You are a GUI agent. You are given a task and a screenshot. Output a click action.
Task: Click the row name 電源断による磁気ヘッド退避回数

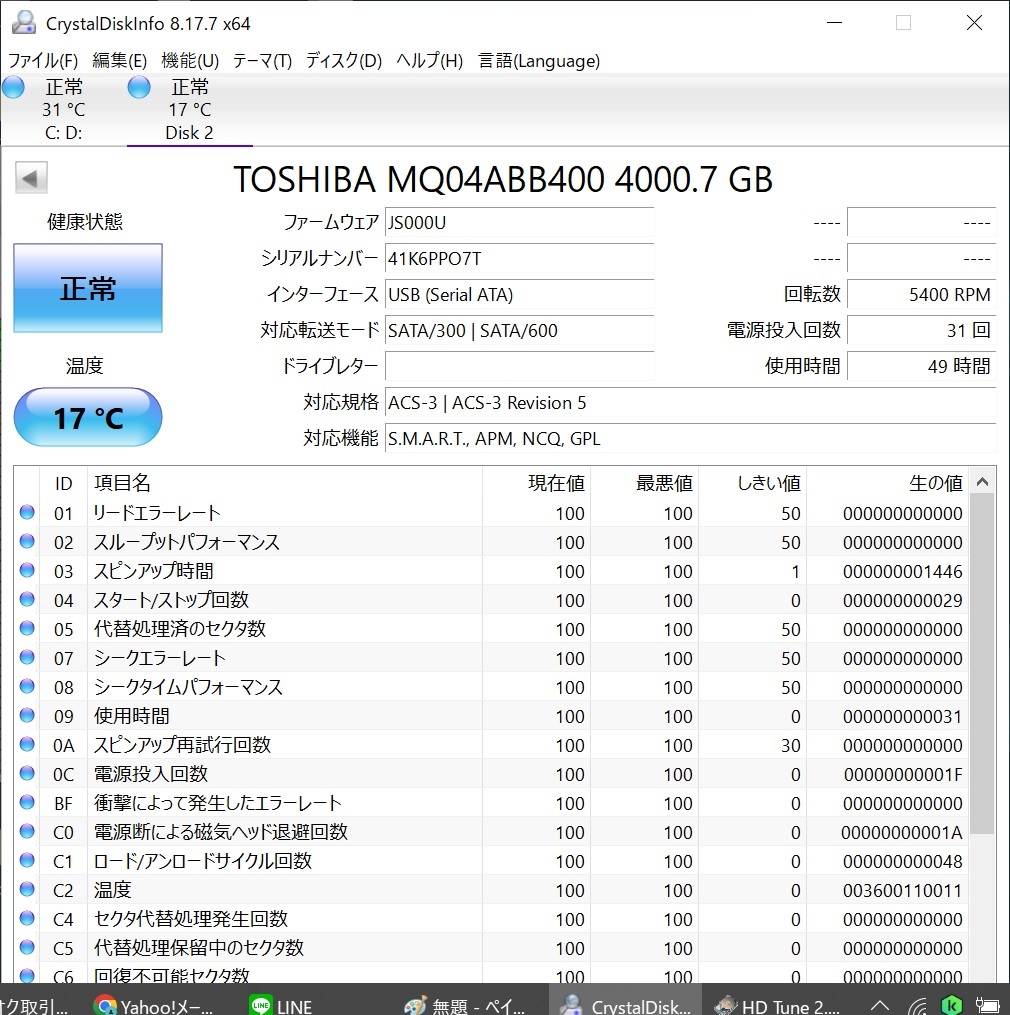point(221,832)
